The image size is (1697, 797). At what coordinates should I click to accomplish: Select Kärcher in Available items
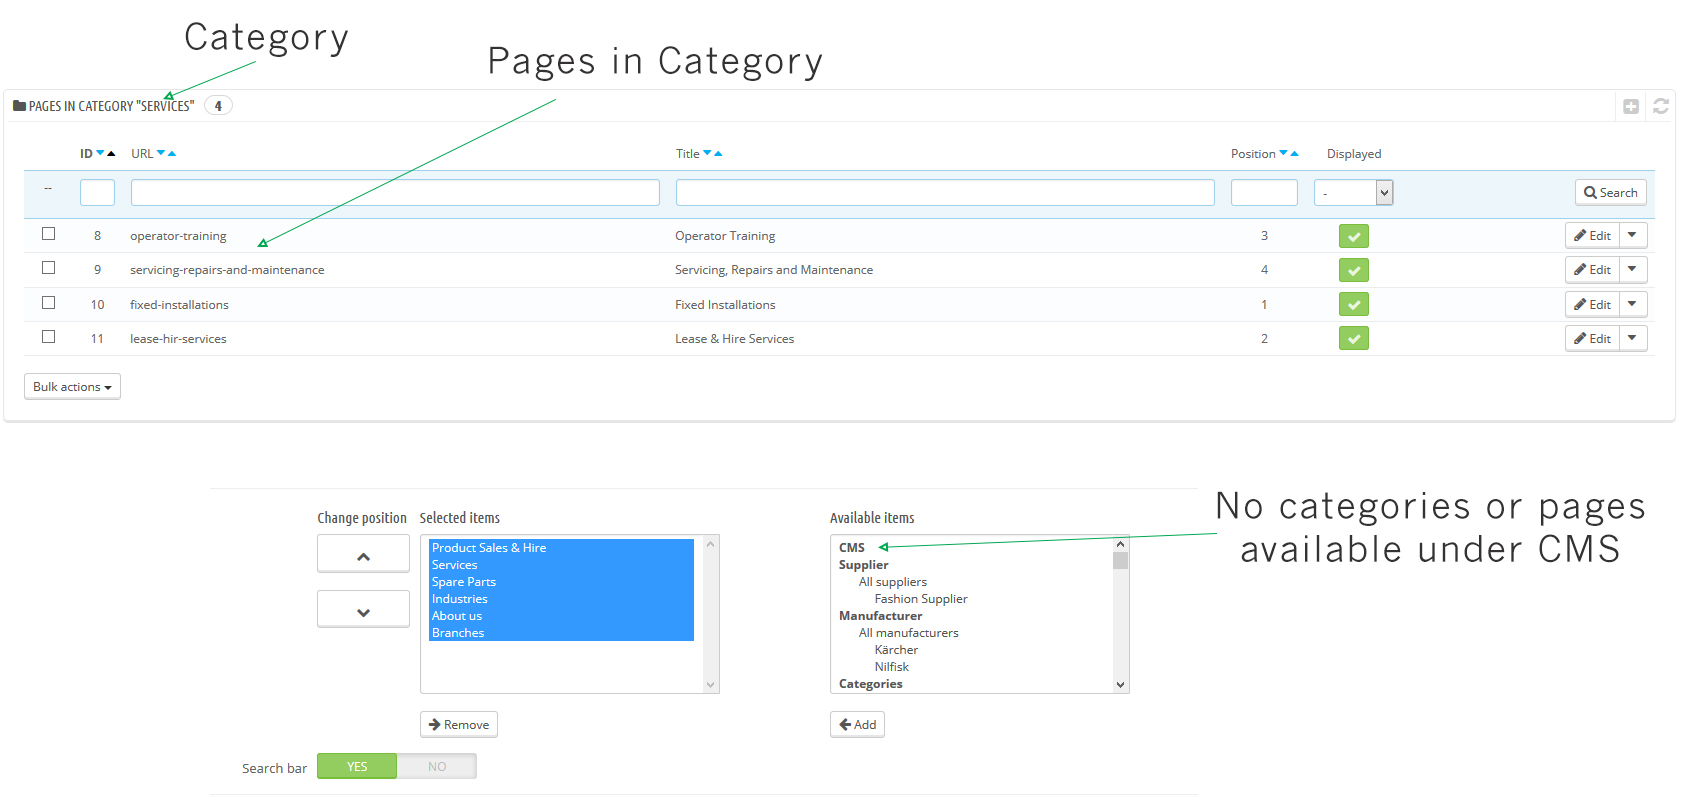pos(896,650)
